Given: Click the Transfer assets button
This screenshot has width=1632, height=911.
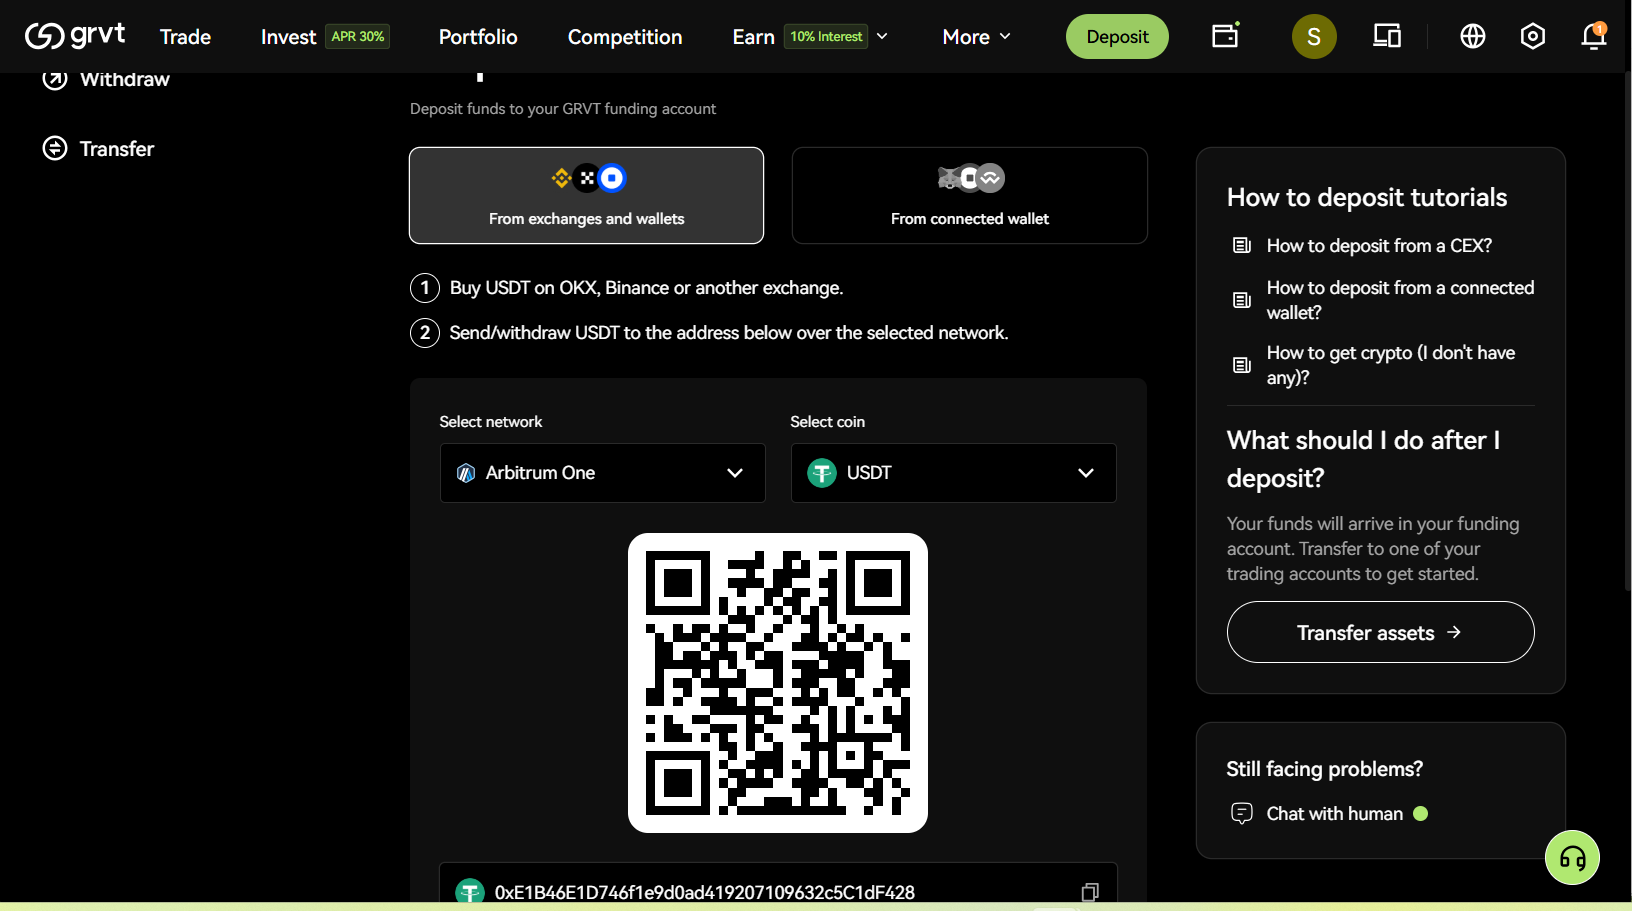Looking at the screenshot, I should 1380,632.
